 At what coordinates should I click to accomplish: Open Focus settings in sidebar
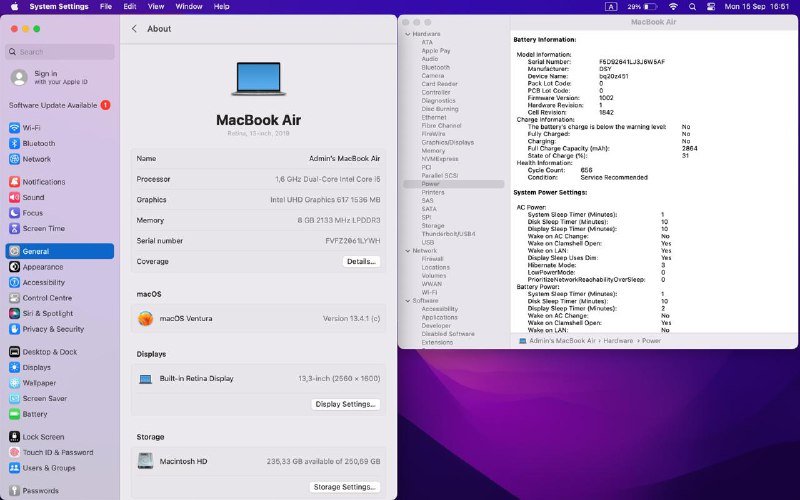tap(26, 213)
